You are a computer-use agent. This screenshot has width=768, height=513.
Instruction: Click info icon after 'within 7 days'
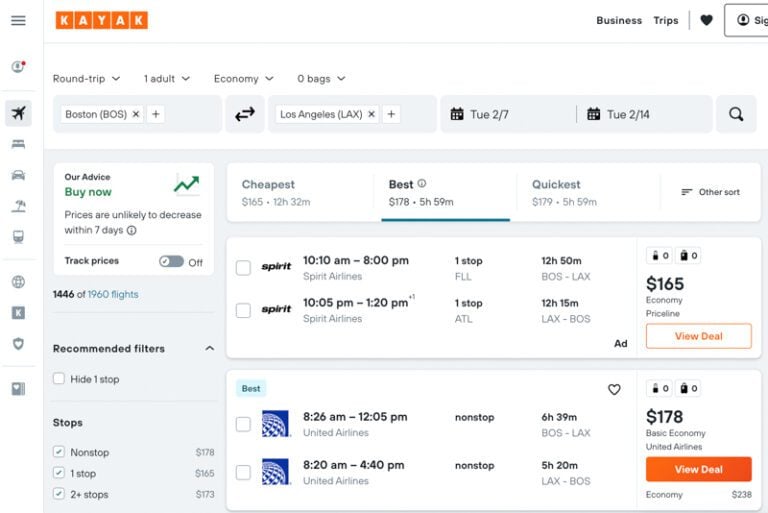(x=132, y=230)
